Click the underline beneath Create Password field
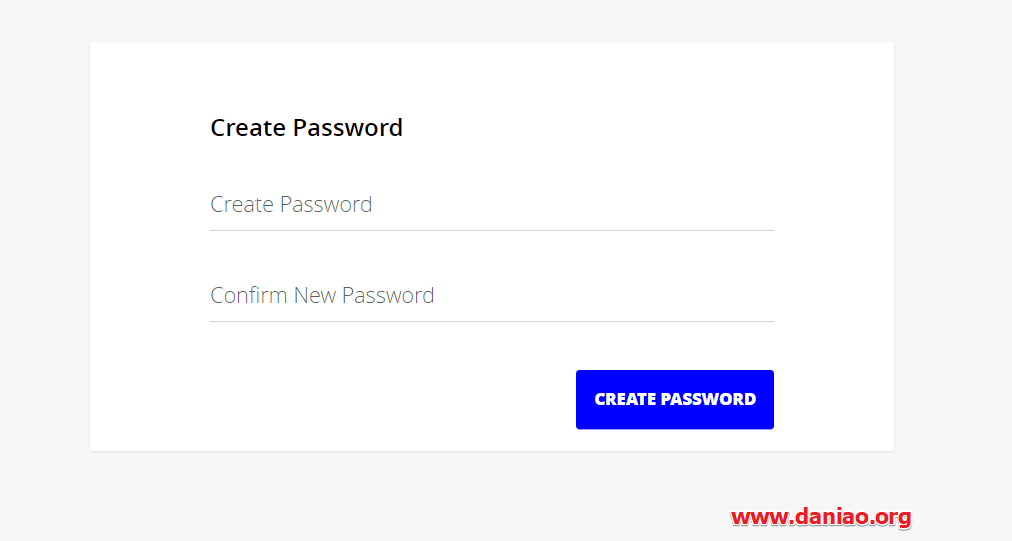 tap(492, 230)
